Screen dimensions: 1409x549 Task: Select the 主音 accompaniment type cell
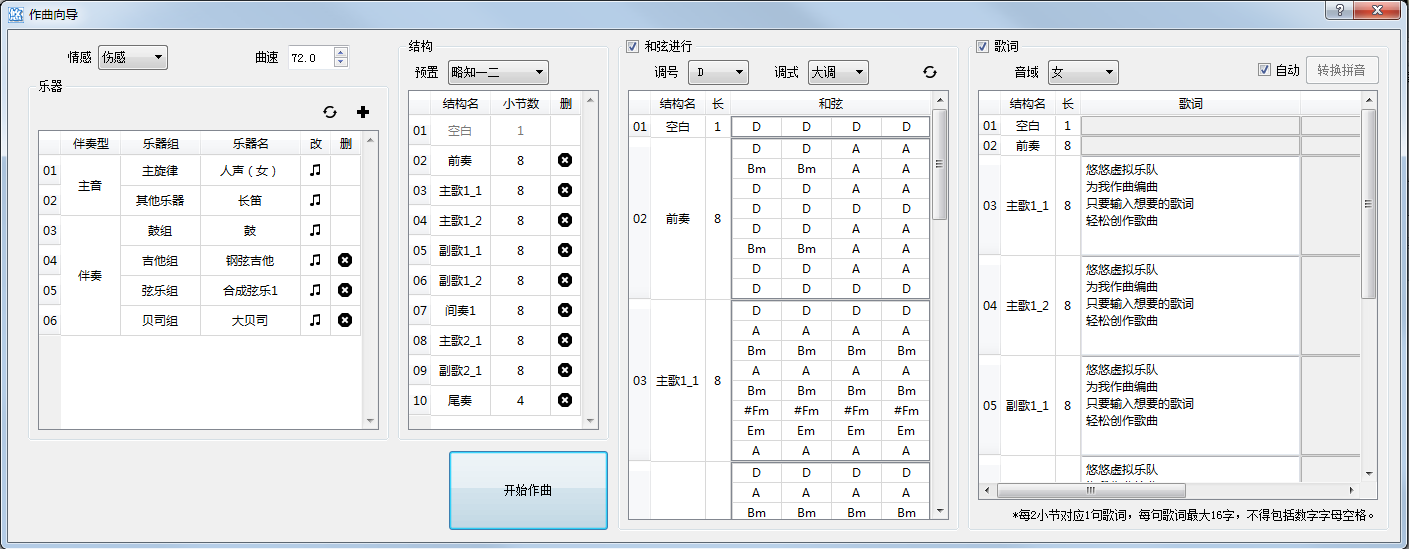(x=90, y=185)
